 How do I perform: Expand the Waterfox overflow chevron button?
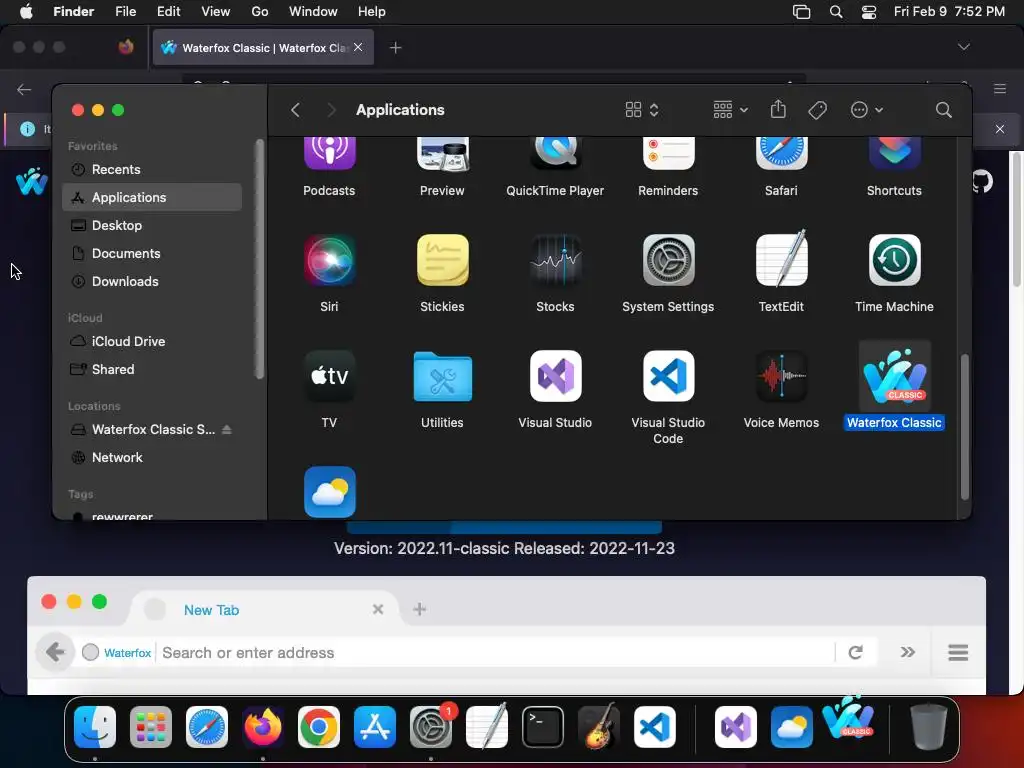tap(907, 652)
